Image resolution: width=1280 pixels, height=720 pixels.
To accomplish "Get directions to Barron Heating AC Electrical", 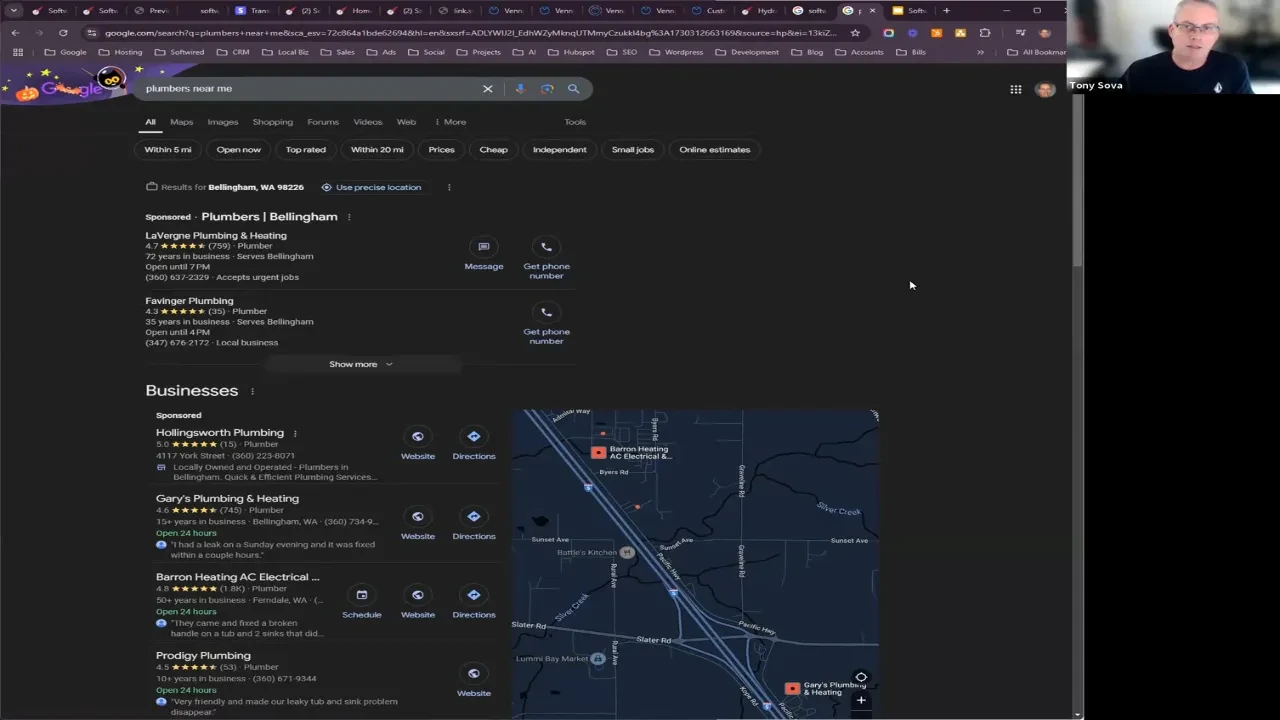I will [474, 594].
